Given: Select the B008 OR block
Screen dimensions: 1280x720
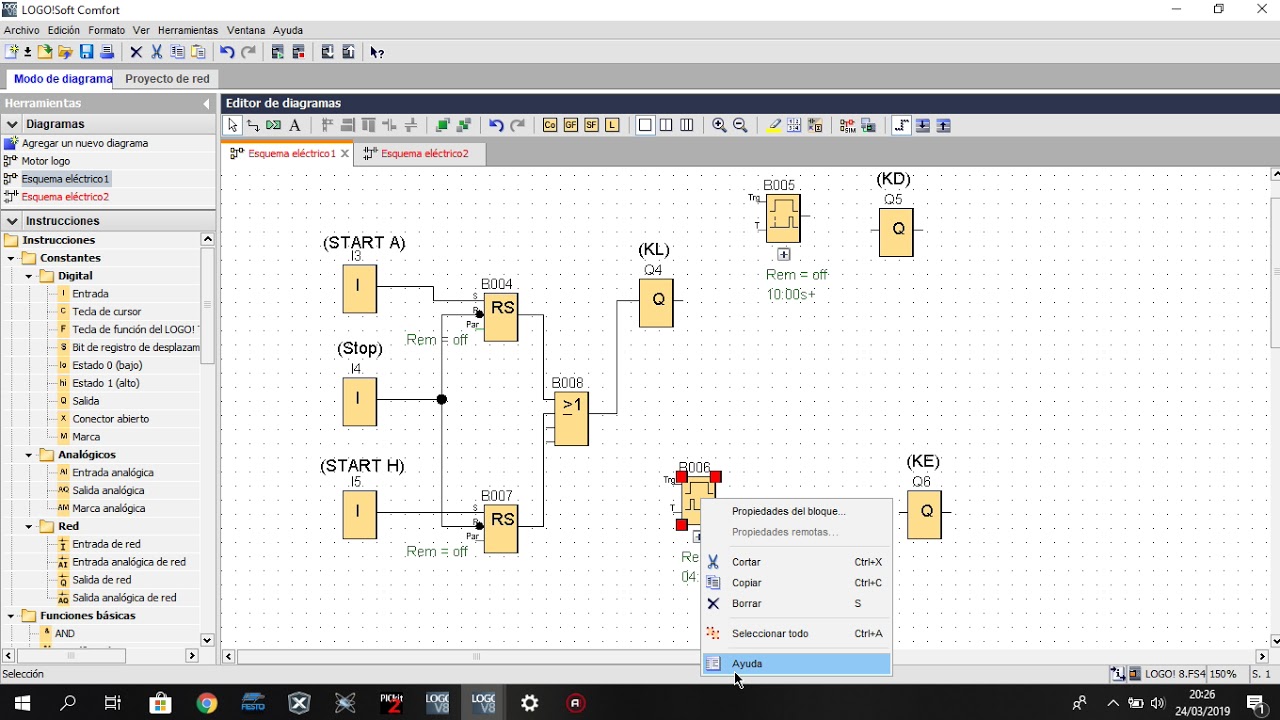Looking at the screenshot, I should 571,418.
